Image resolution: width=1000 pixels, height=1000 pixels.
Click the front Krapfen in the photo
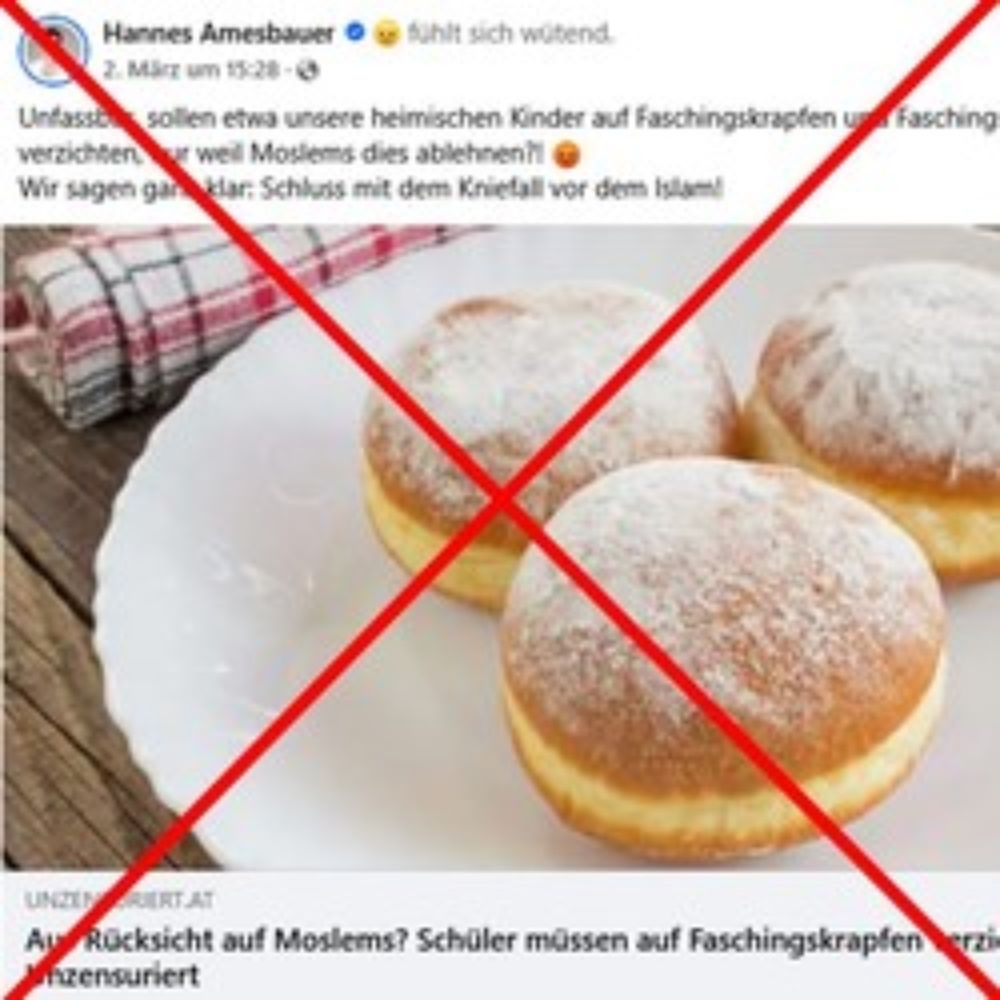[x=723, y=657]
